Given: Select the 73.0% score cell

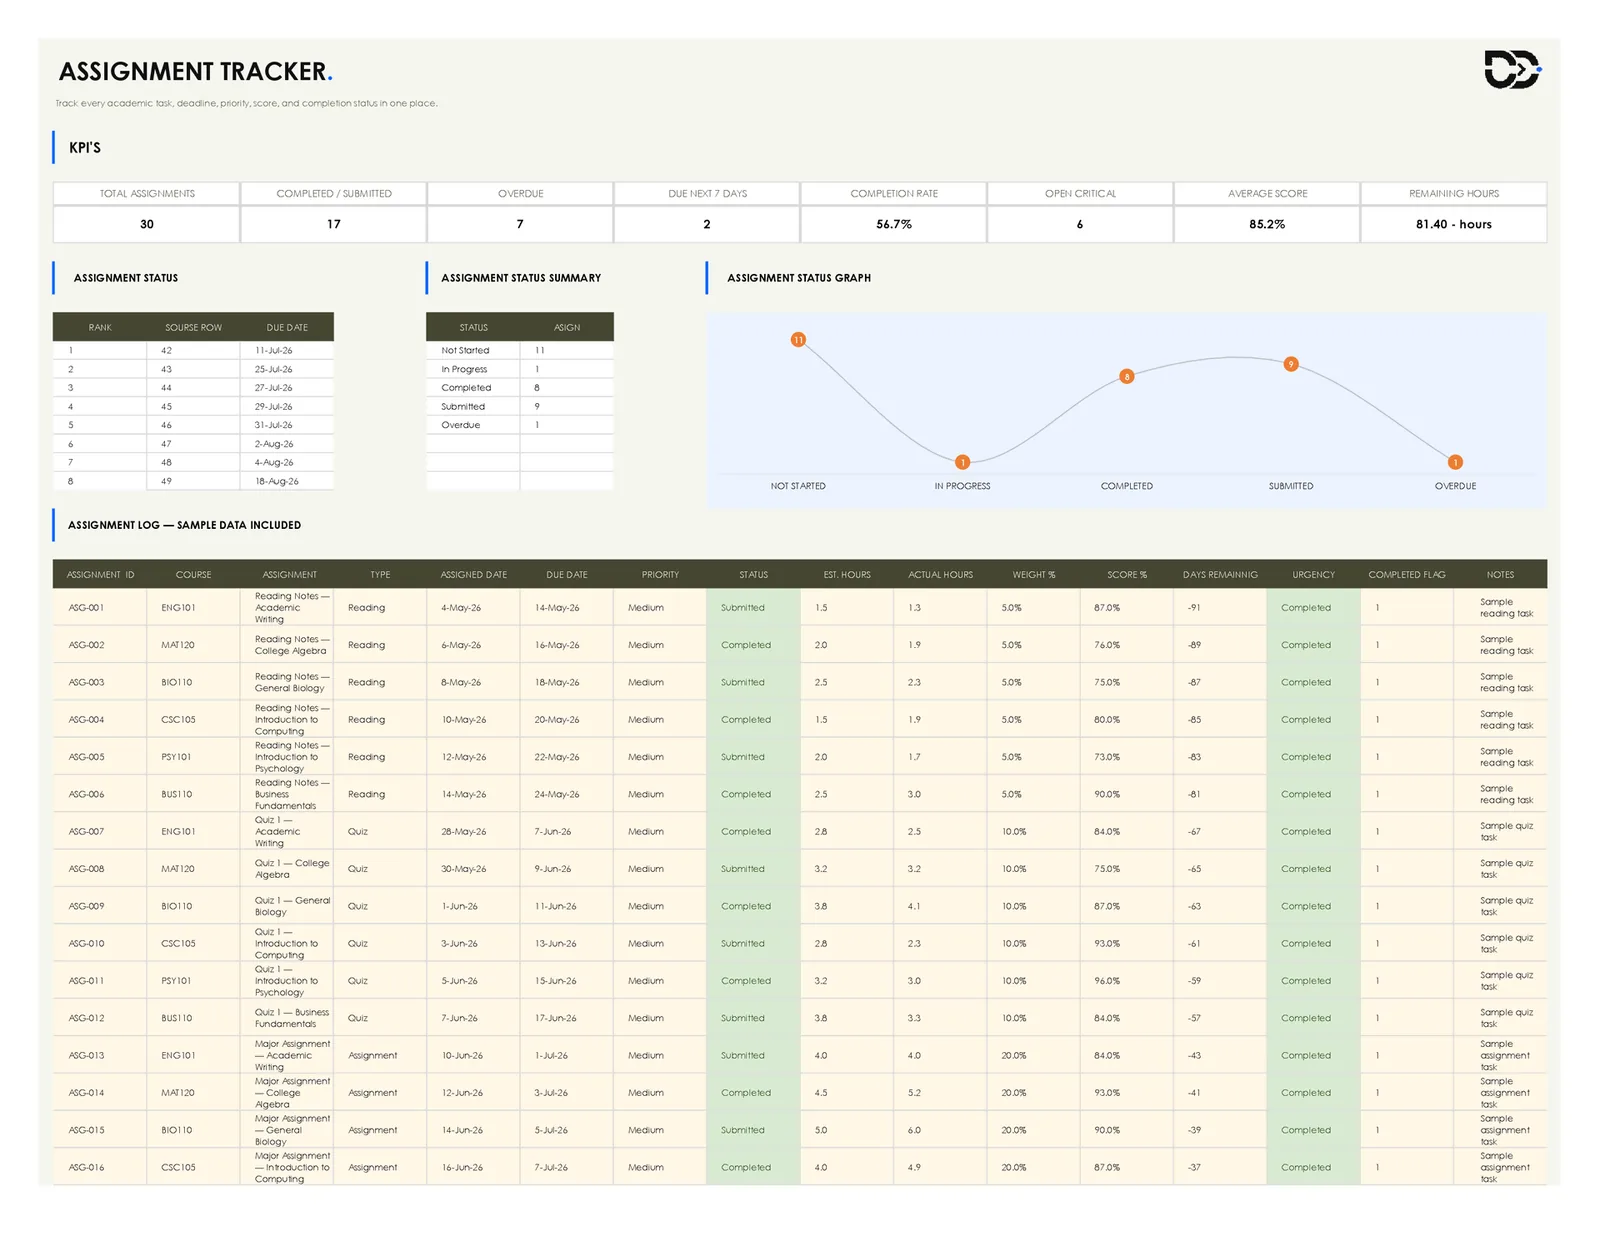Looking at the screenshot, I should 1127,757.
